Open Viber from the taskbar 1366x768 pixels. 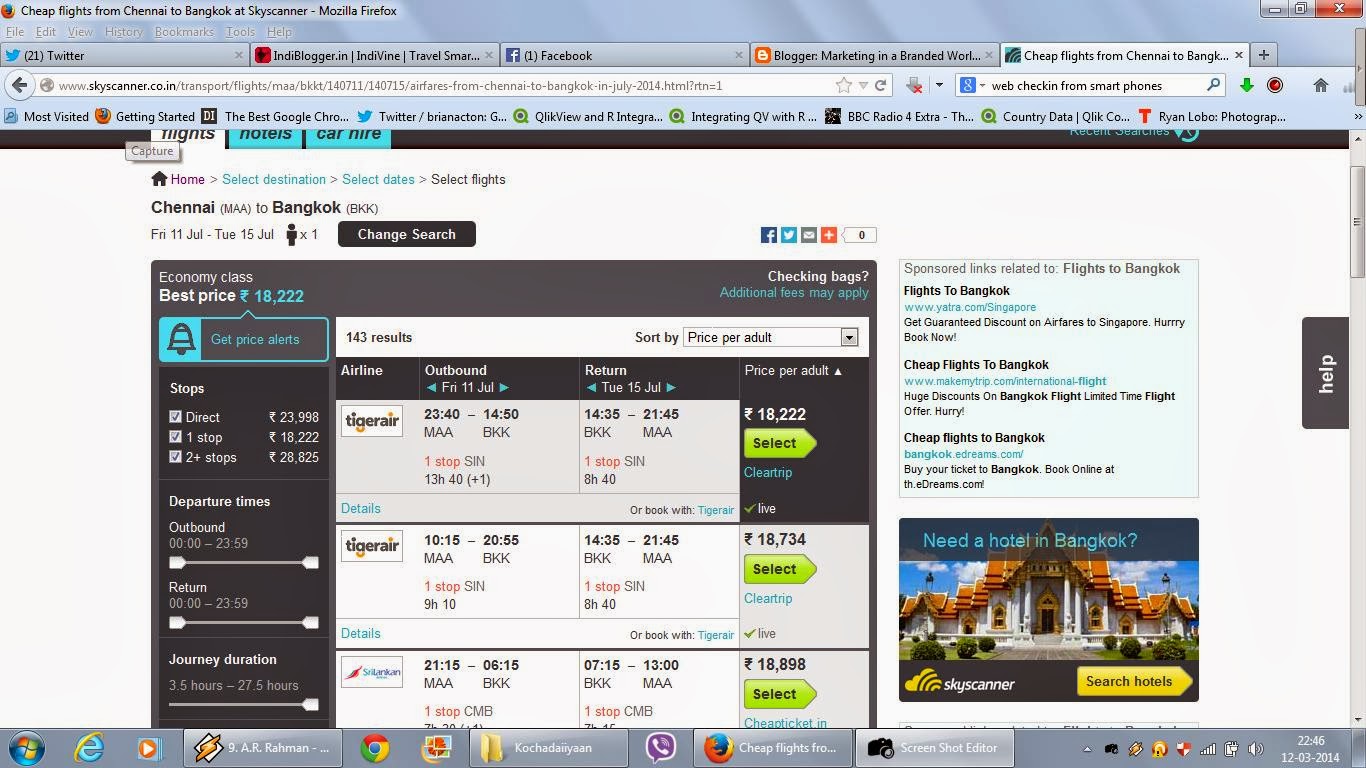pos(661,747)
